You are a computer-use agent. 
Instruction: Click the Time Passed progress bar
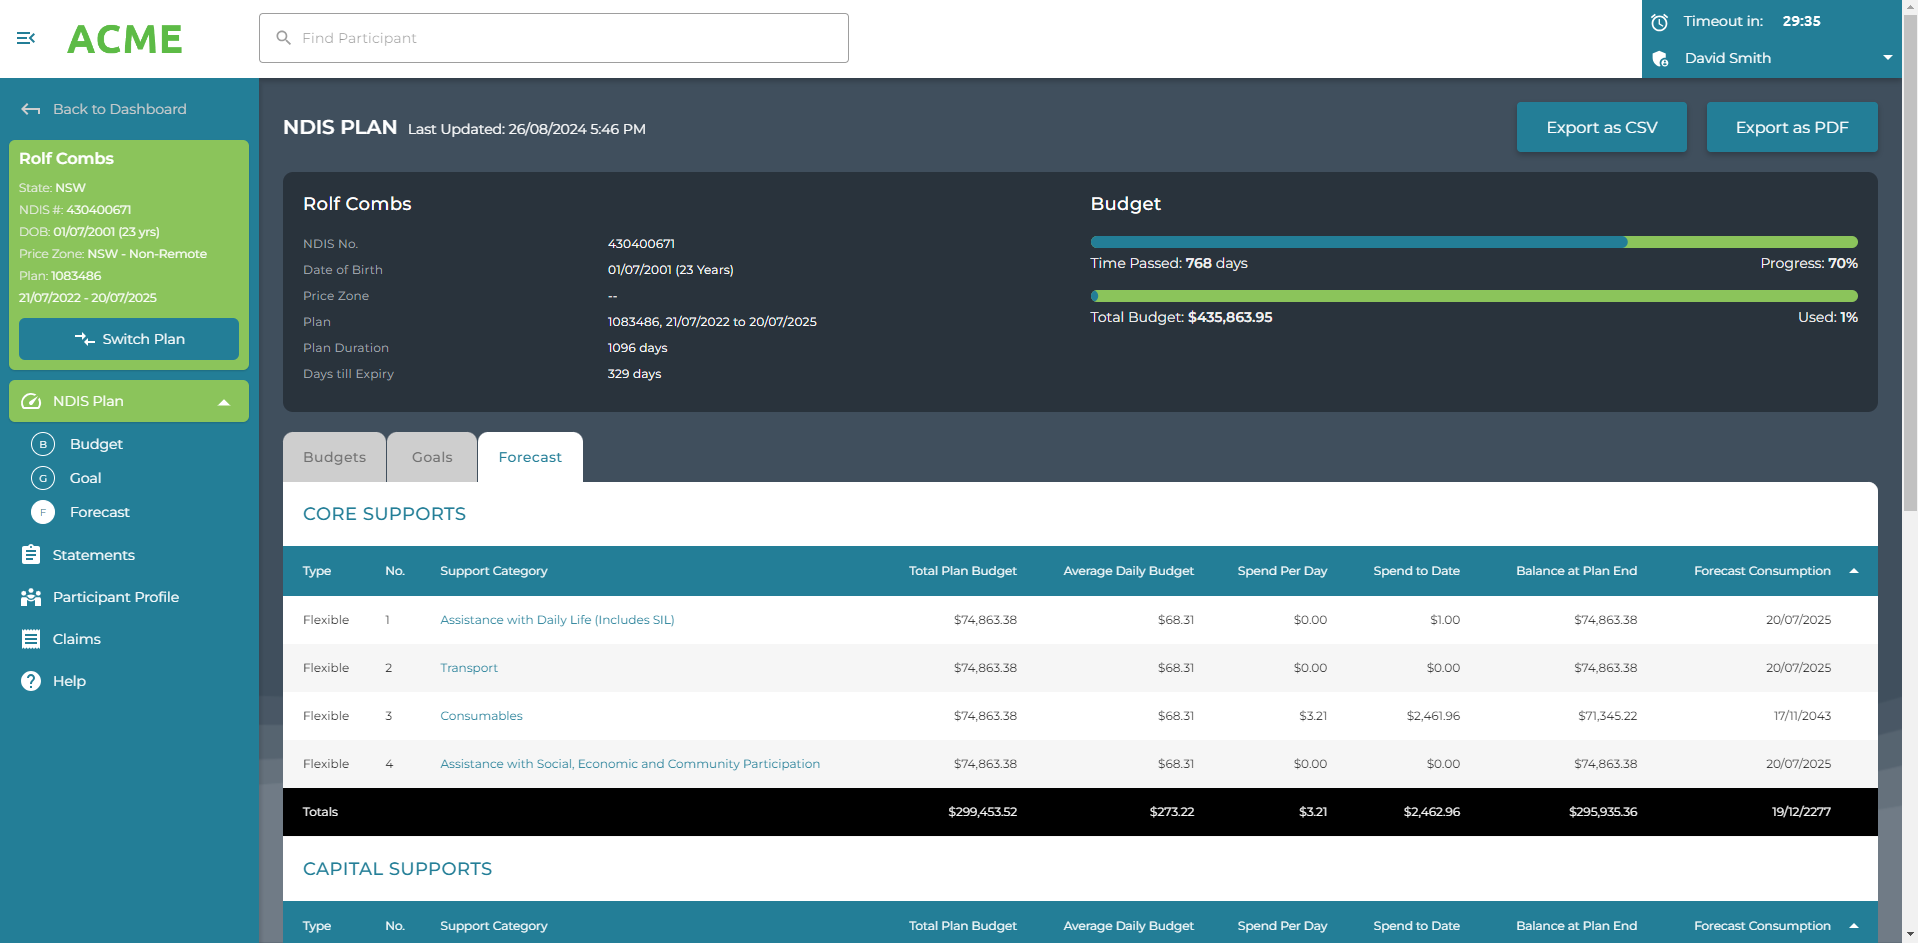(x=1474, y=242)
